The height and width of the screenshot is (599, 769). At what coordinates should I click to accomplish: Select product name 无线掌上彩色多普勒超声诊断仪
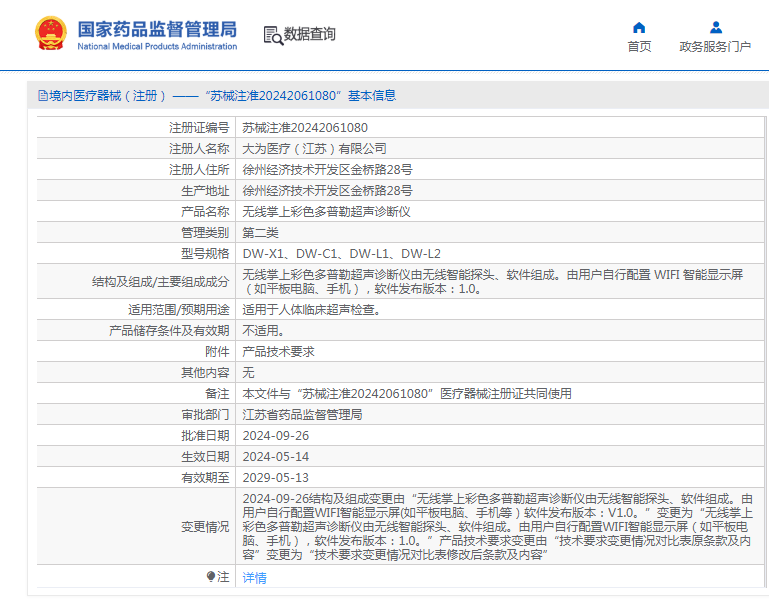click(x=326, y=212)
